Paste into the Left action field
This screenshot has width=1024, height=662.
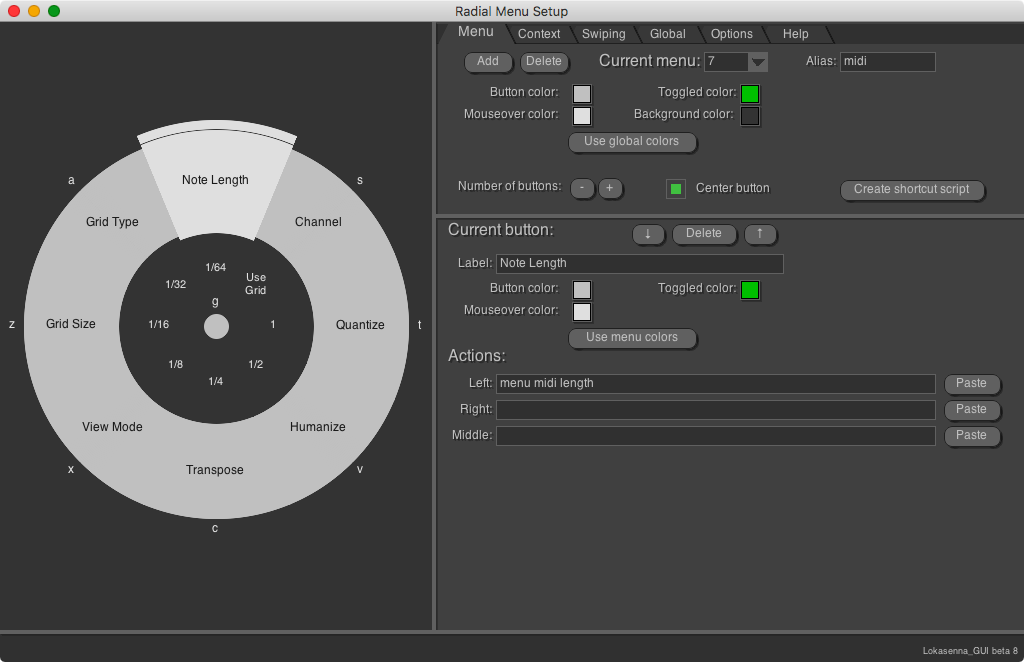coord(971,383)
